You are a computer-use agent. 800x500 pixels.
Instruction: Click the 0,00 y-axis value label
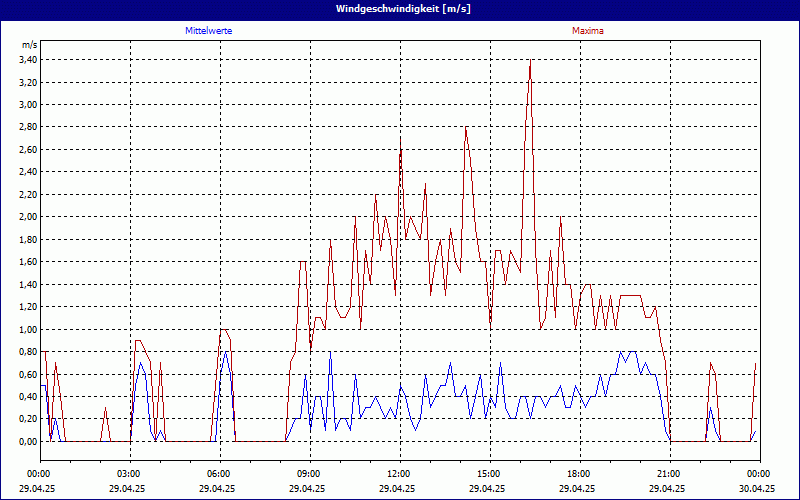(x=28, y=442)
